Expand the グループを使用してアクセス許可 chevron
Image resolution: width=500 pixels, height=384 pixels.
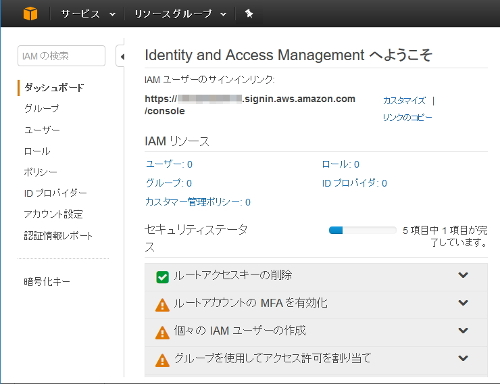point(463,358)
